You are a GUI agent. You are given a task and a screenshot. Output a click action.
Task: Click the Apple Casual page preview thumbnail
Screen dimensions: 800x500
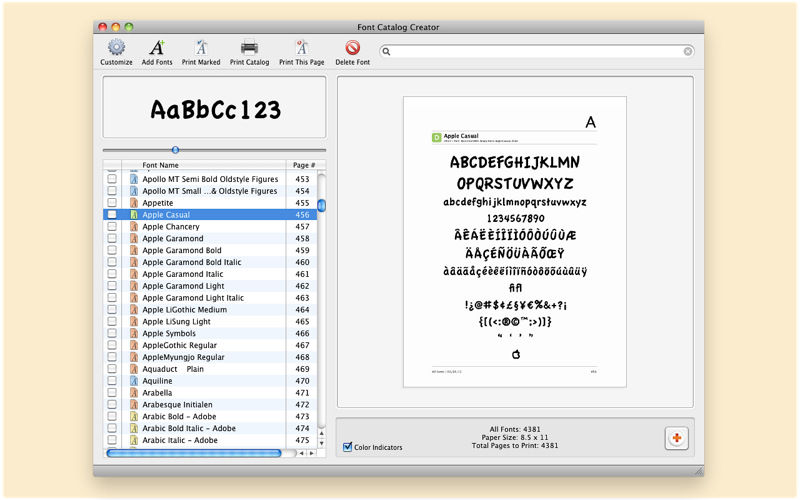515,242
